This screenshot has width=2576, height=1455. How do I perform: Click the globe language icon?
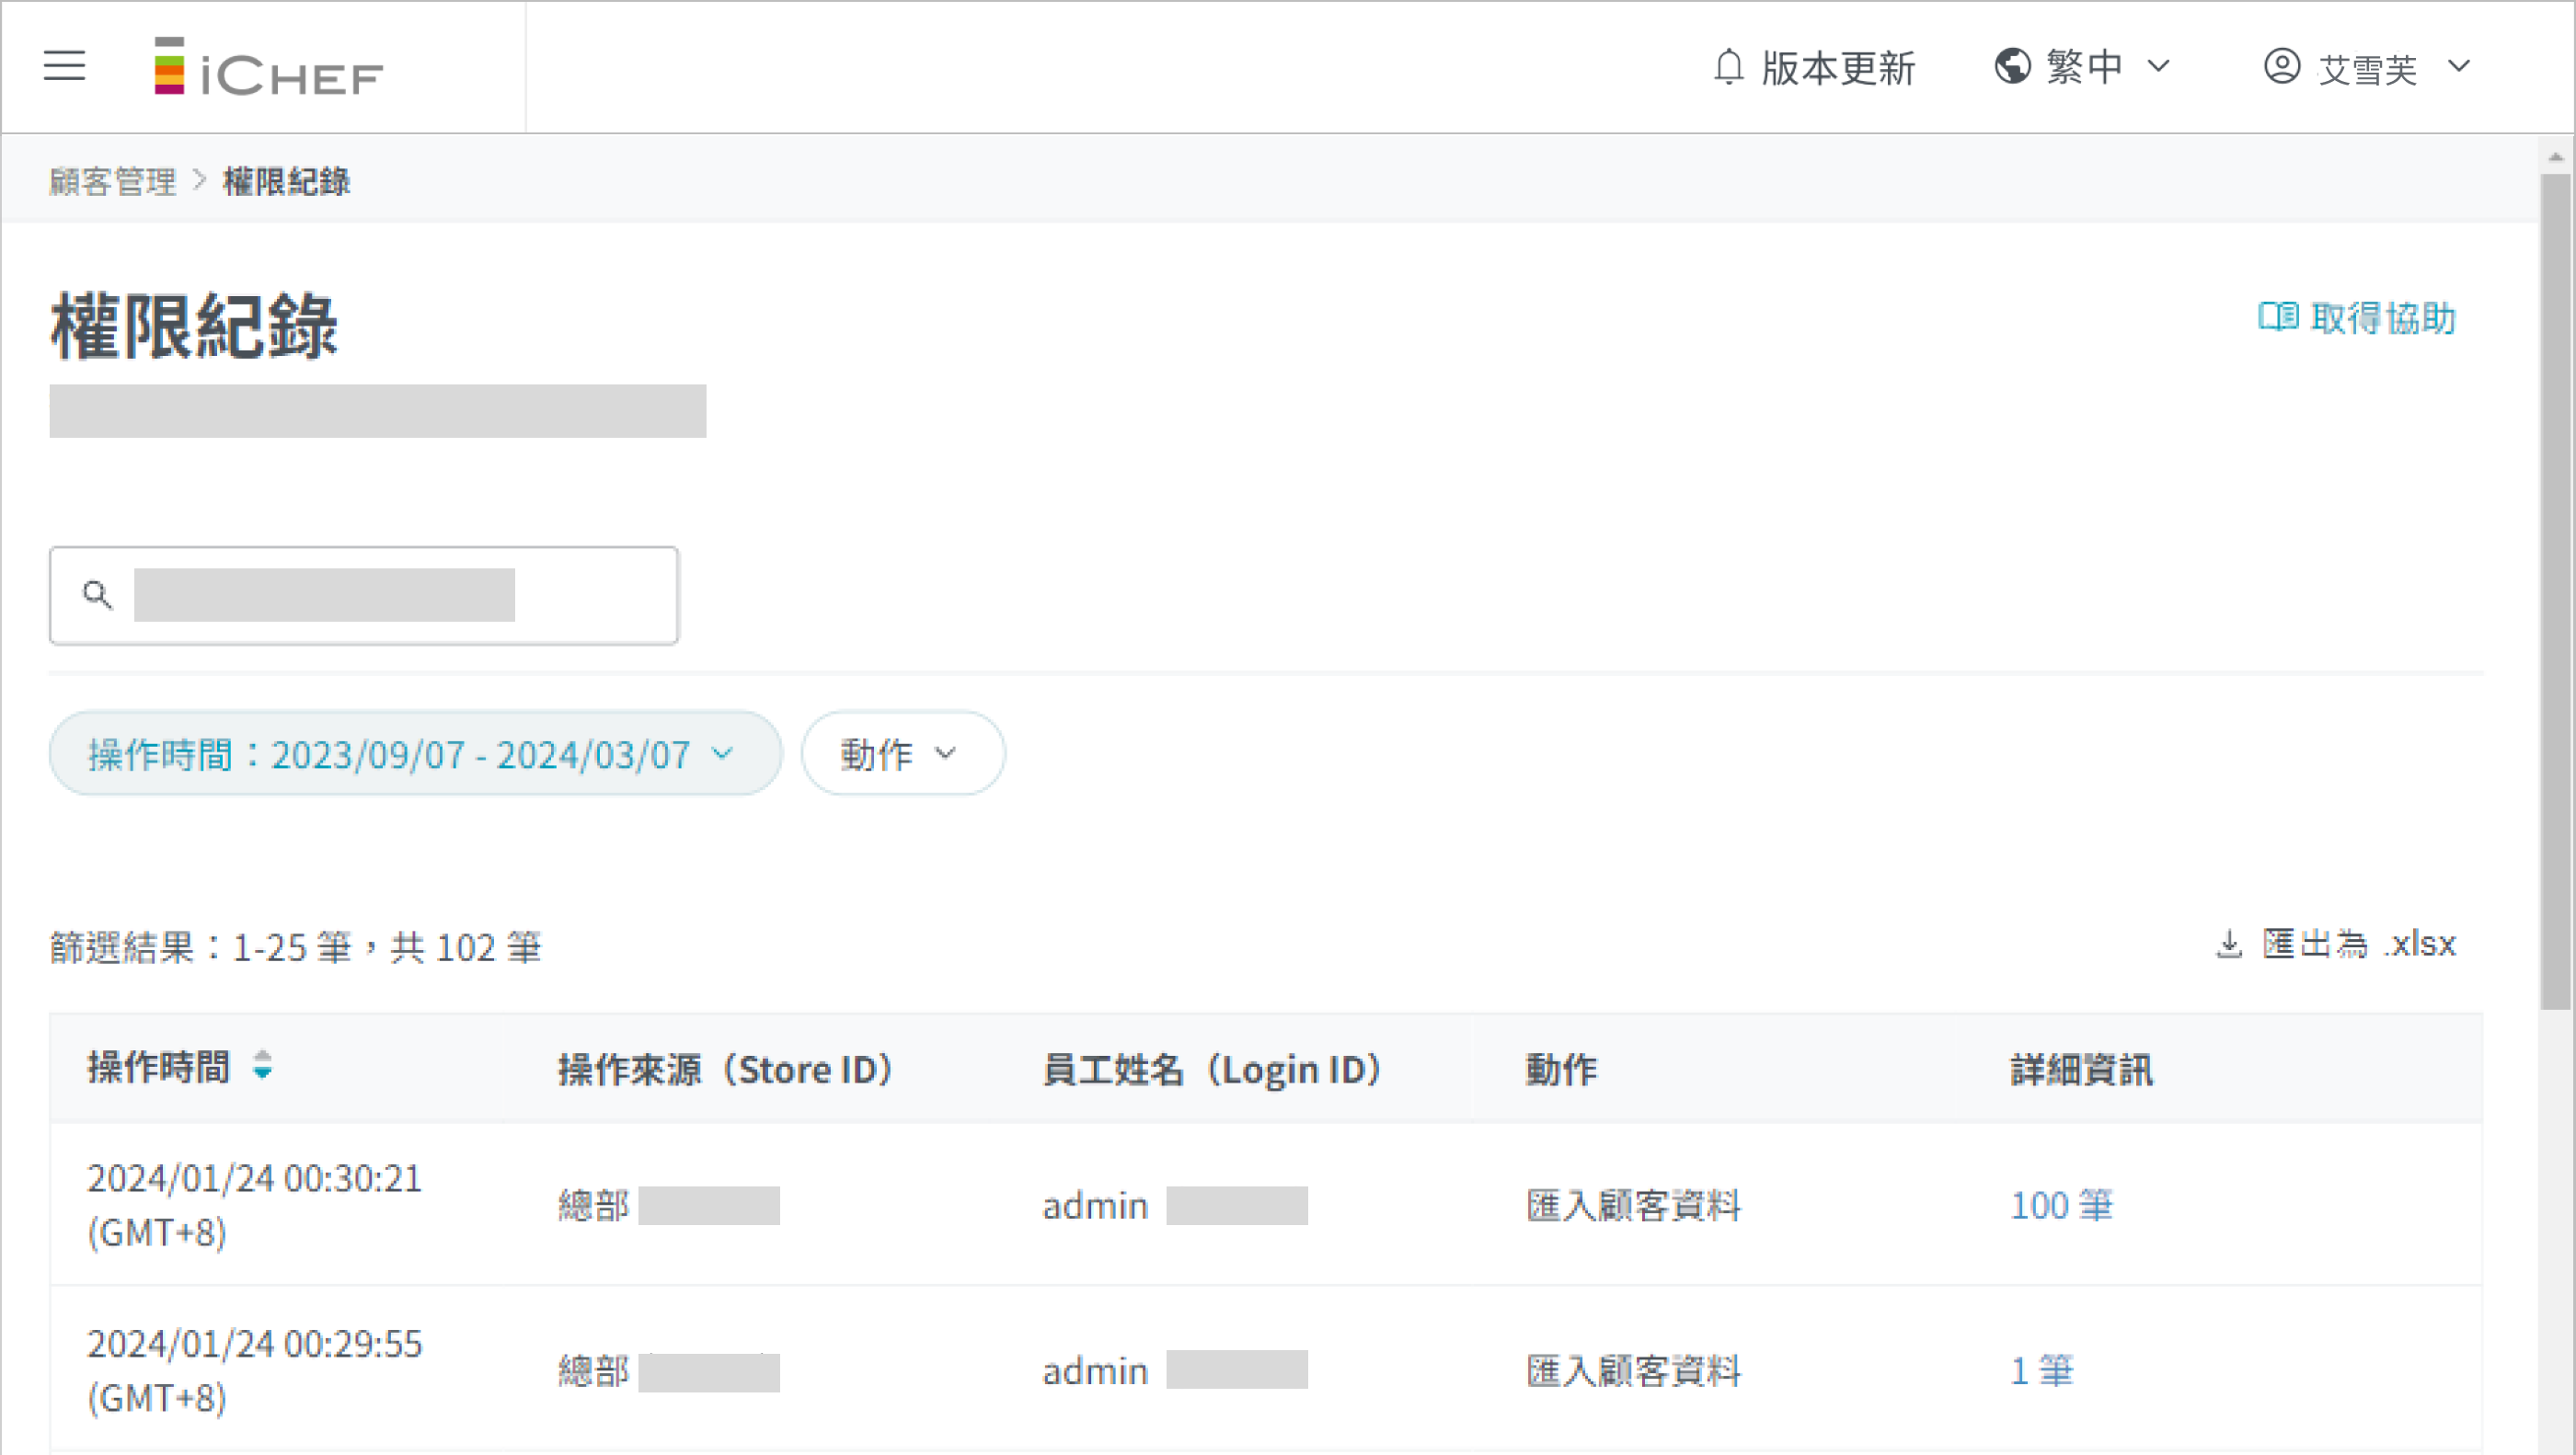(2012, 67)
